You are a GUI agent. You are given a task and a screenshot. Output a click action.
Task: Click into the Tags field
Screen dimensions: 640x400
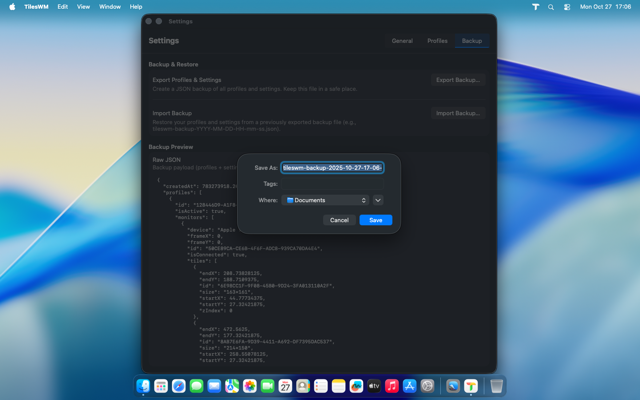coord(332,184)
